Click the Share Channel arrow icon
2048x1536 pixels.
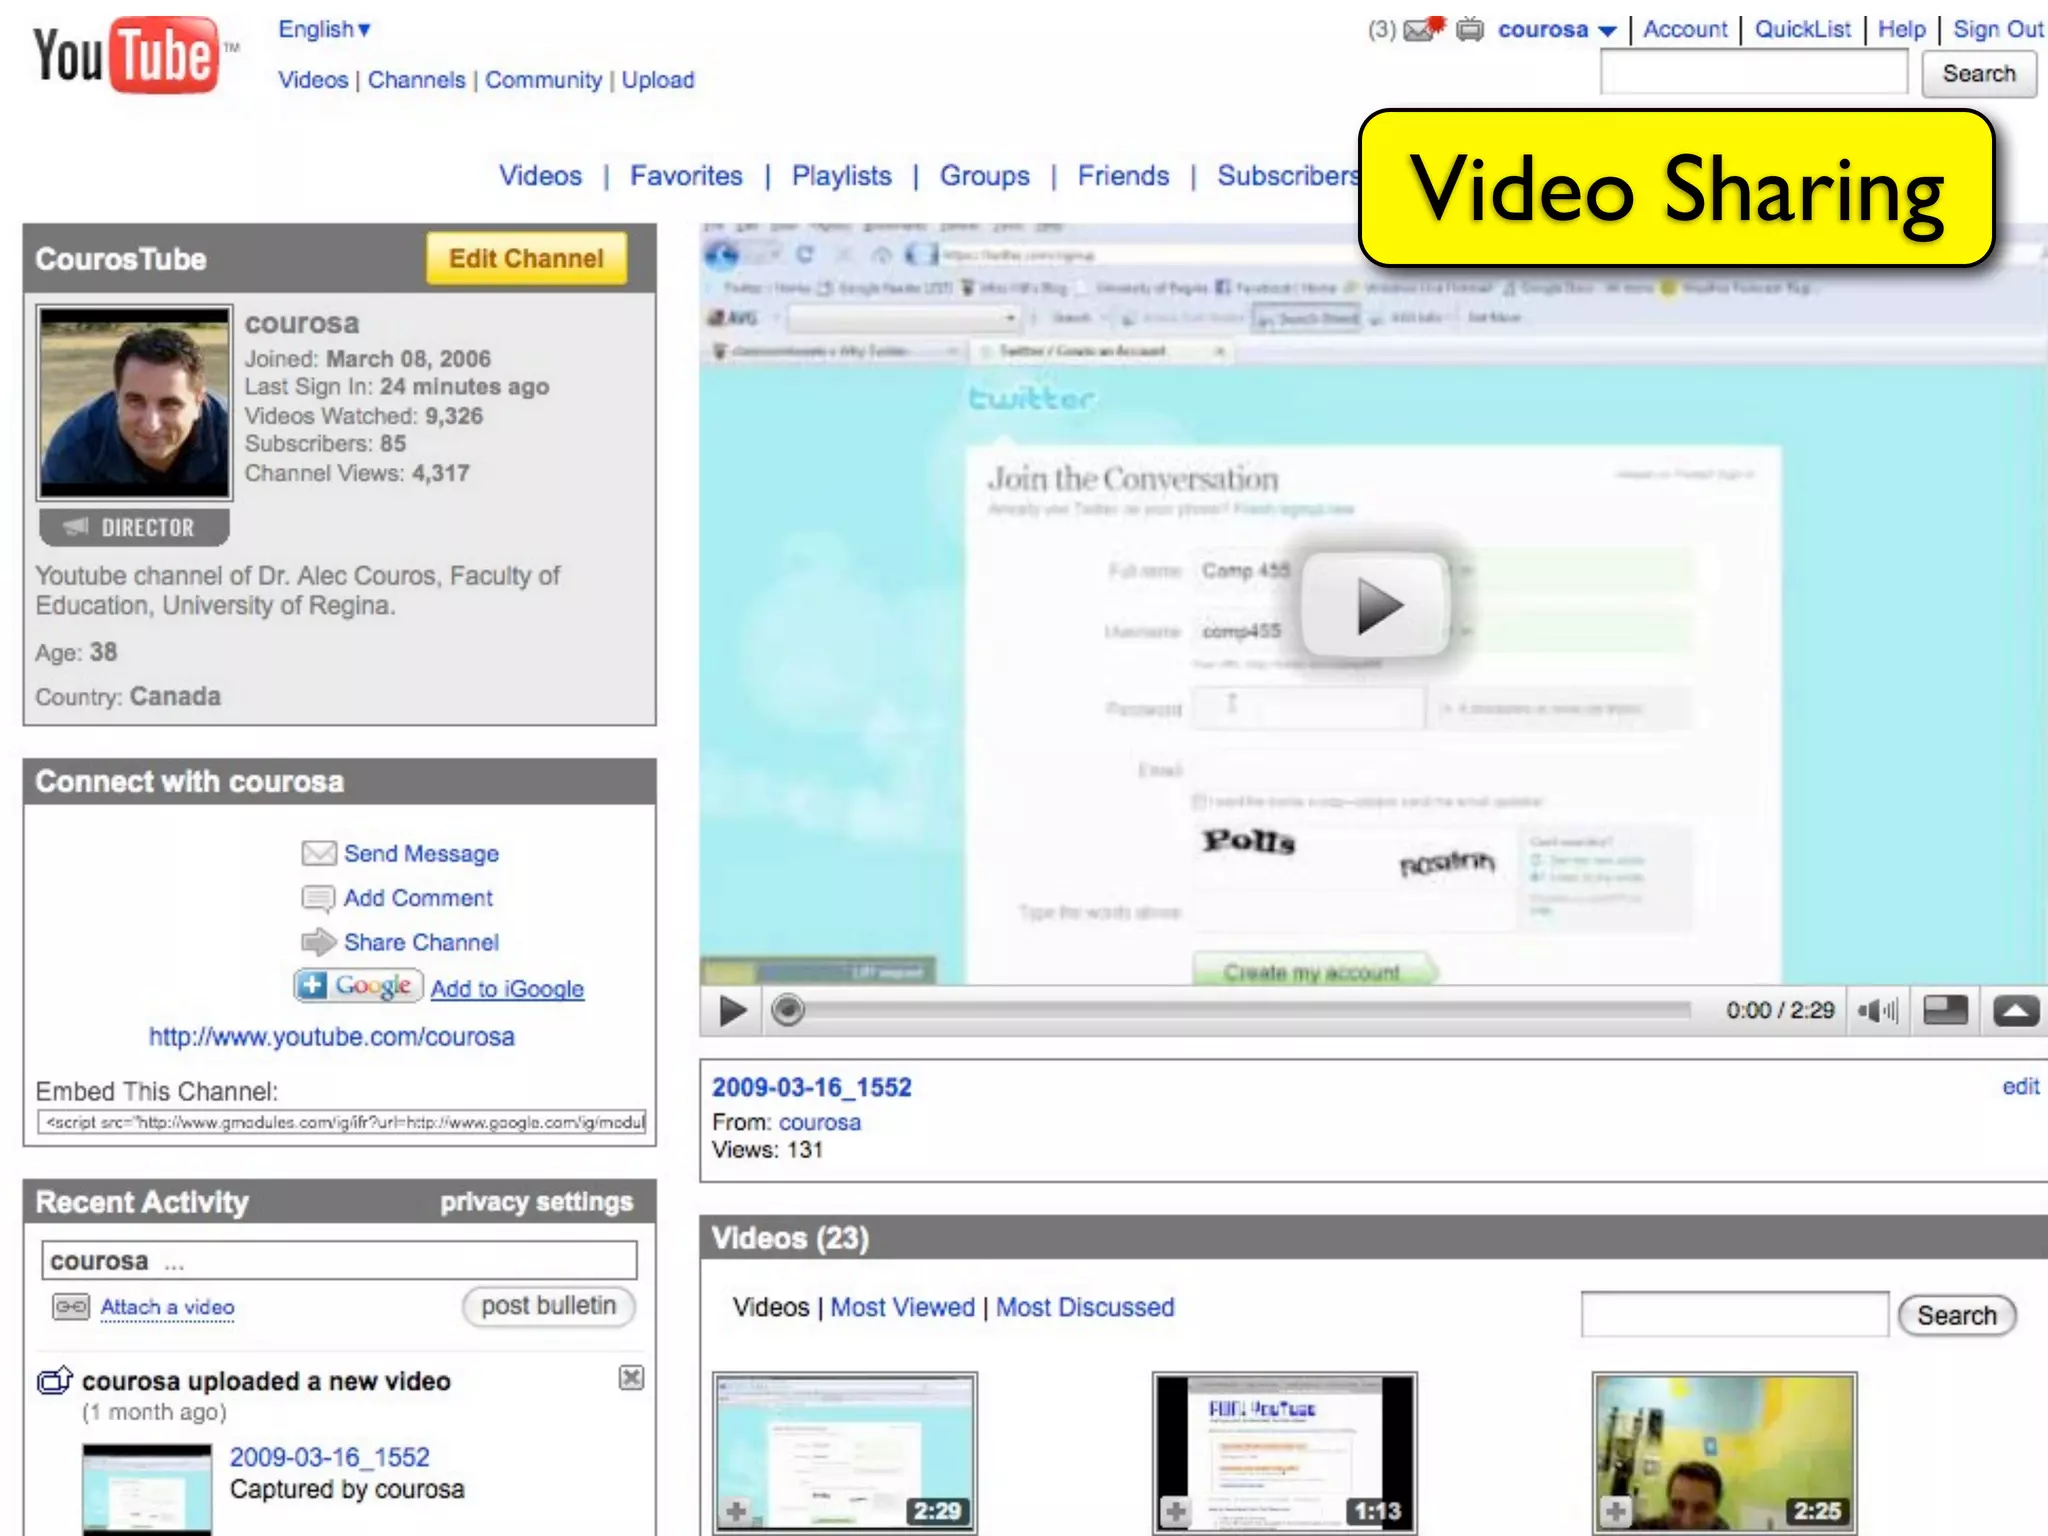(x=318, y=942)
